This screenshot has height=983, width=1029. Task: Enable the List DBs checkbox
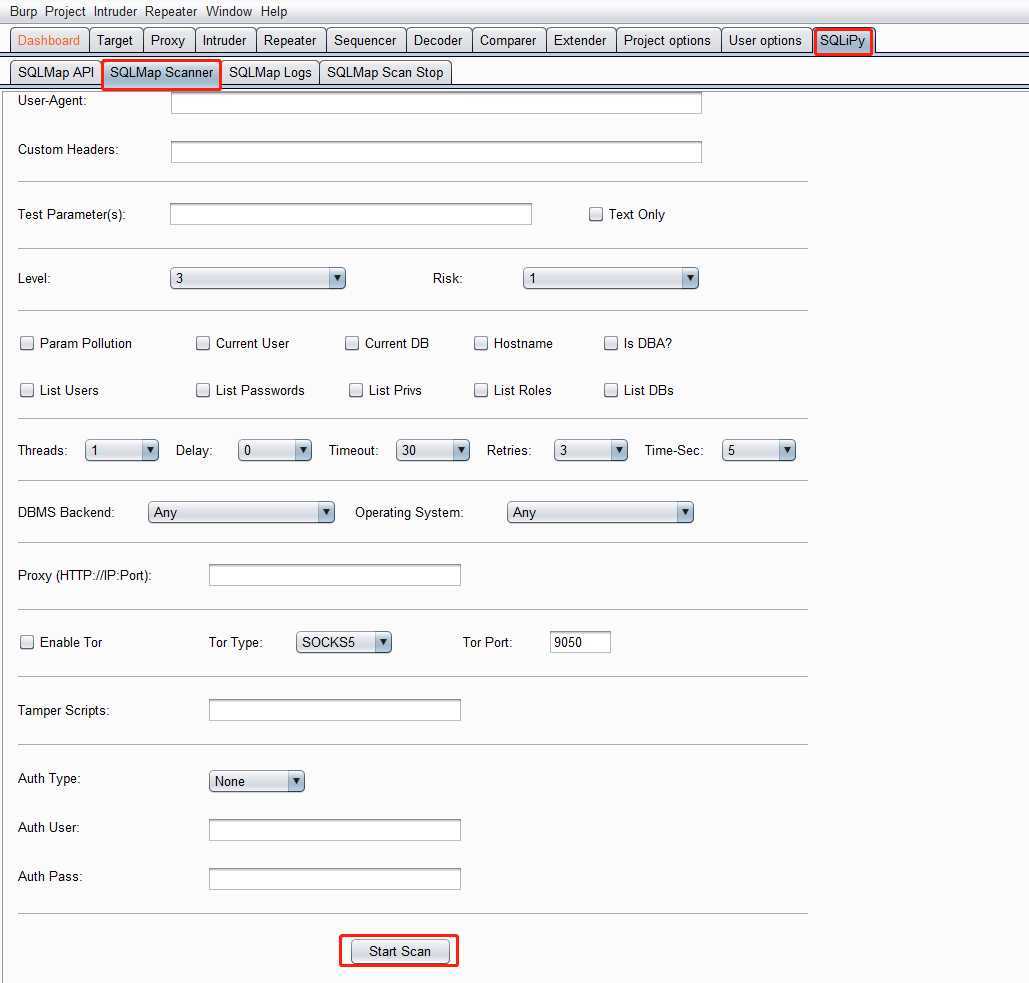(x=611, y=390)
